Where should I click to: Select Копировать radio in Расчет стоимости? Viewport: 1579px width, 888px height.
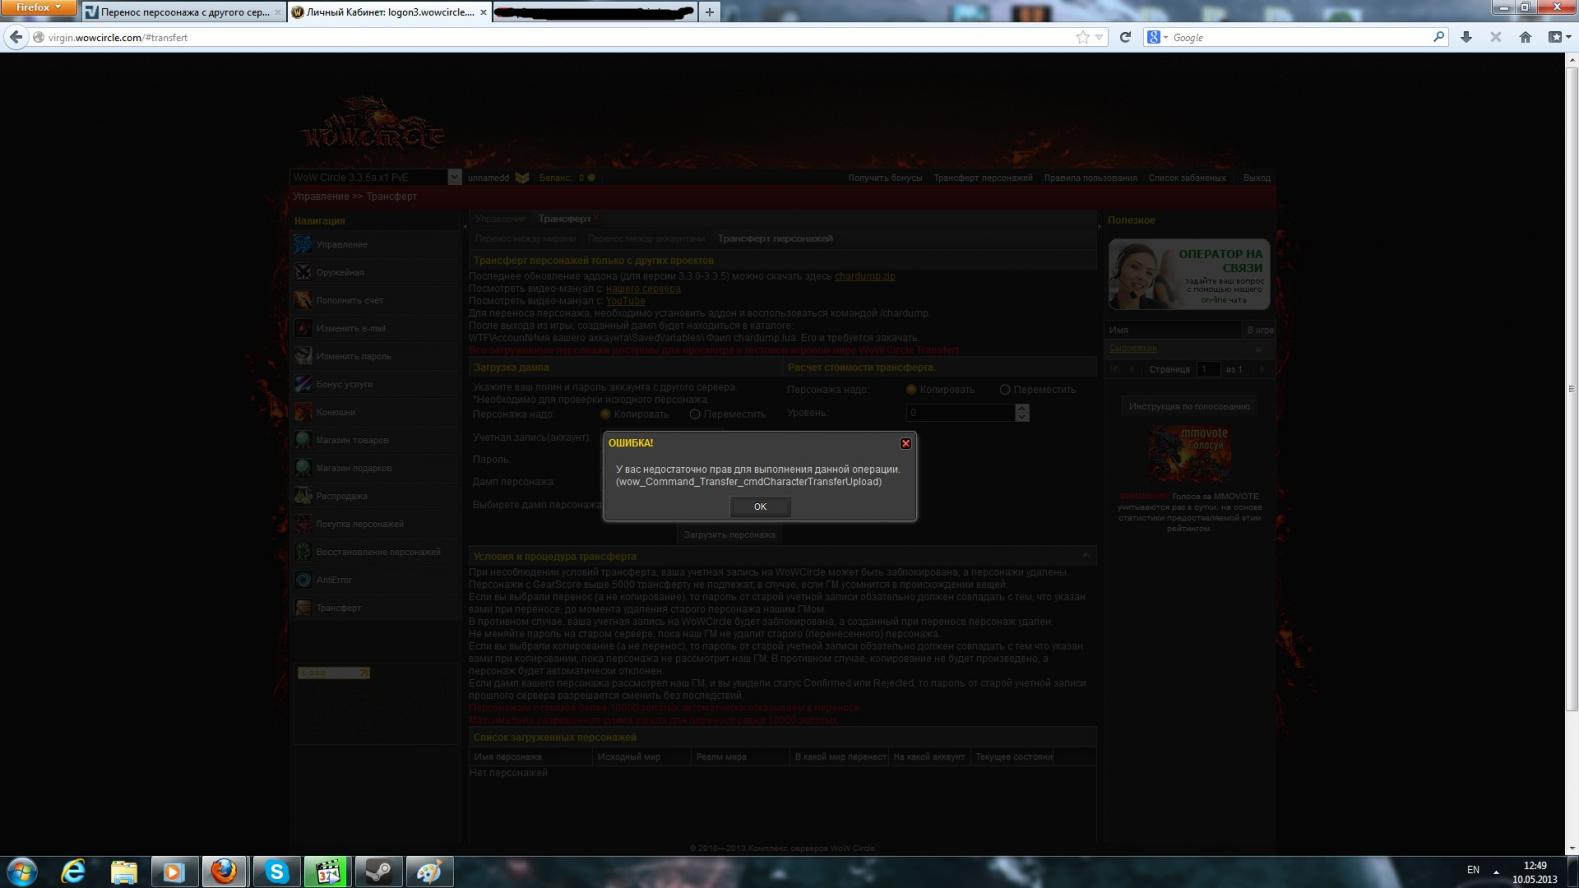(911, 389)
